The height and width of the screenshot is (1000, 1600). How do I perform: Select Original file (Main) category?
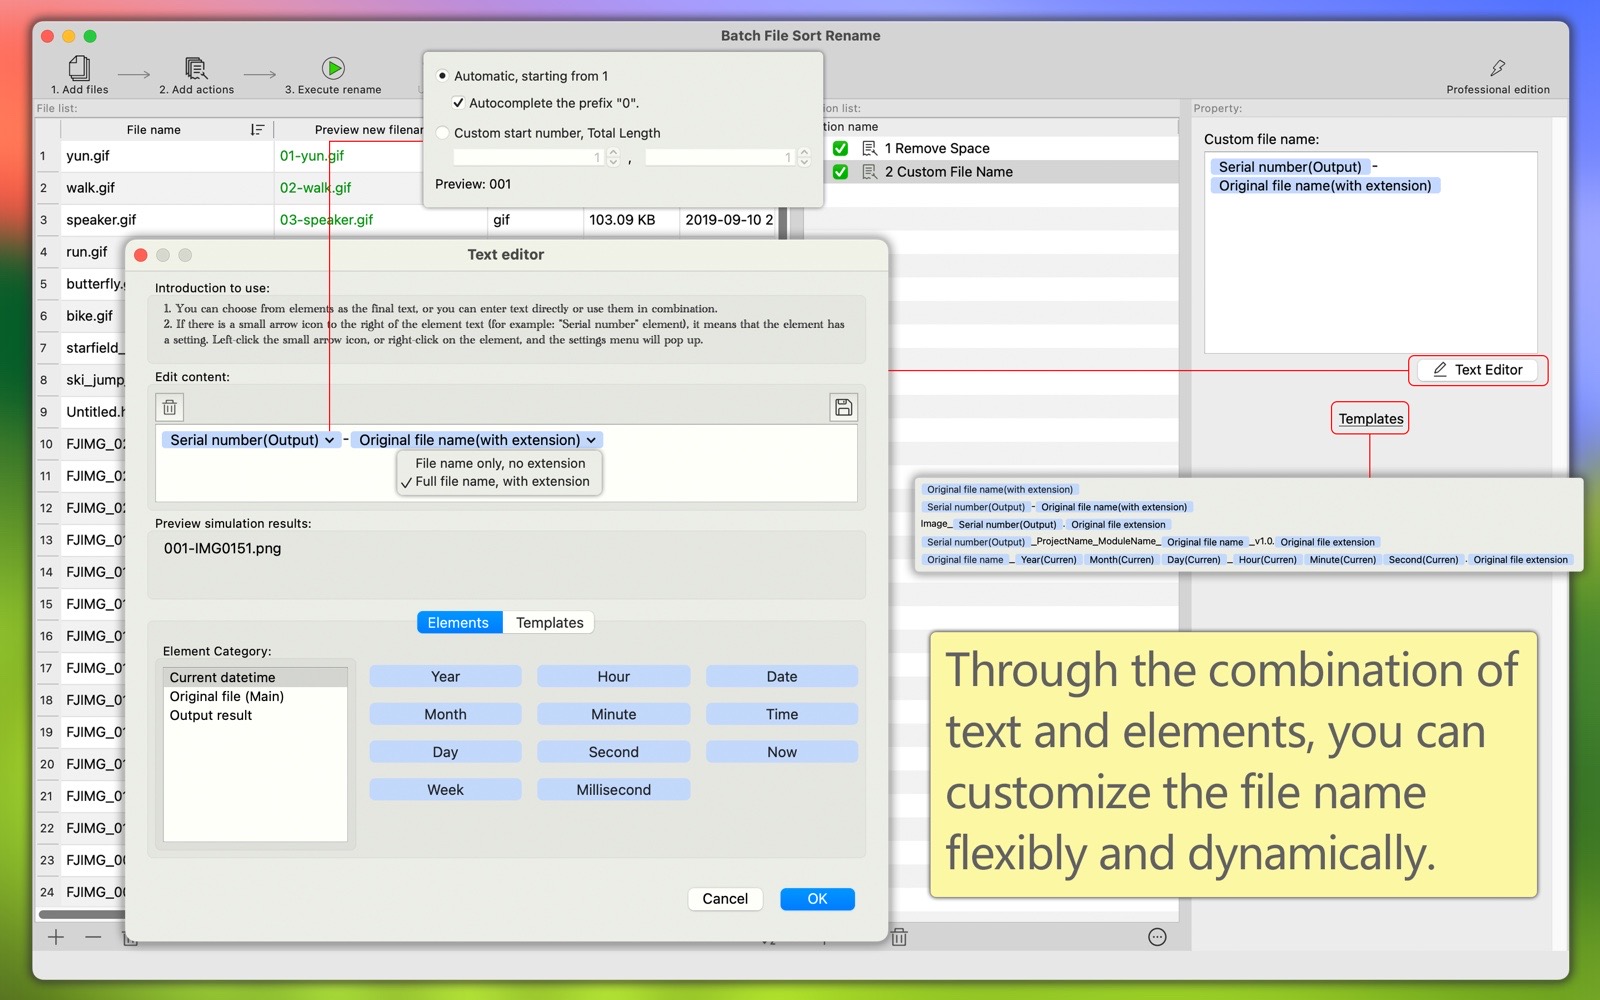227,696
